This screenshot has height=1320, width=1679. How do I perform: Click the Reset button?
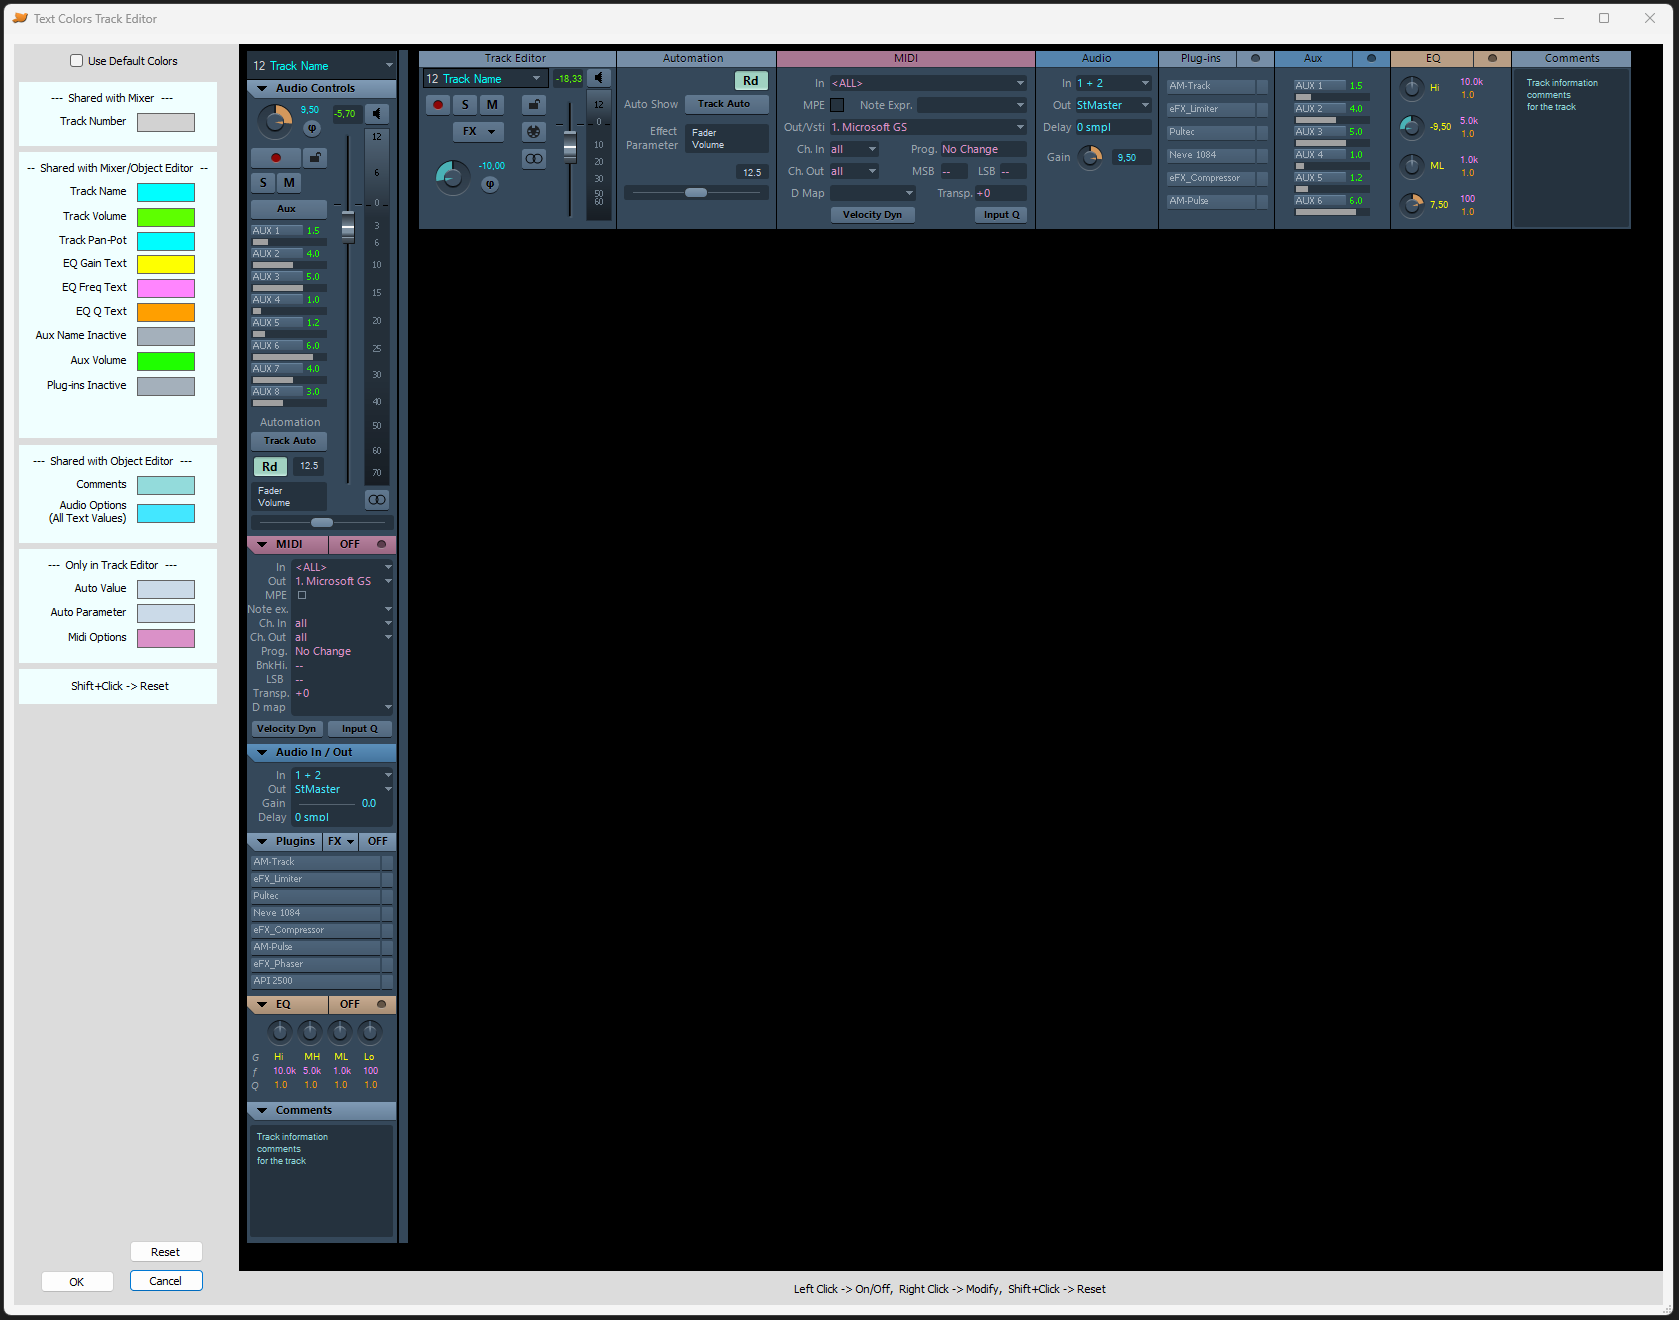pos(166,1252)
